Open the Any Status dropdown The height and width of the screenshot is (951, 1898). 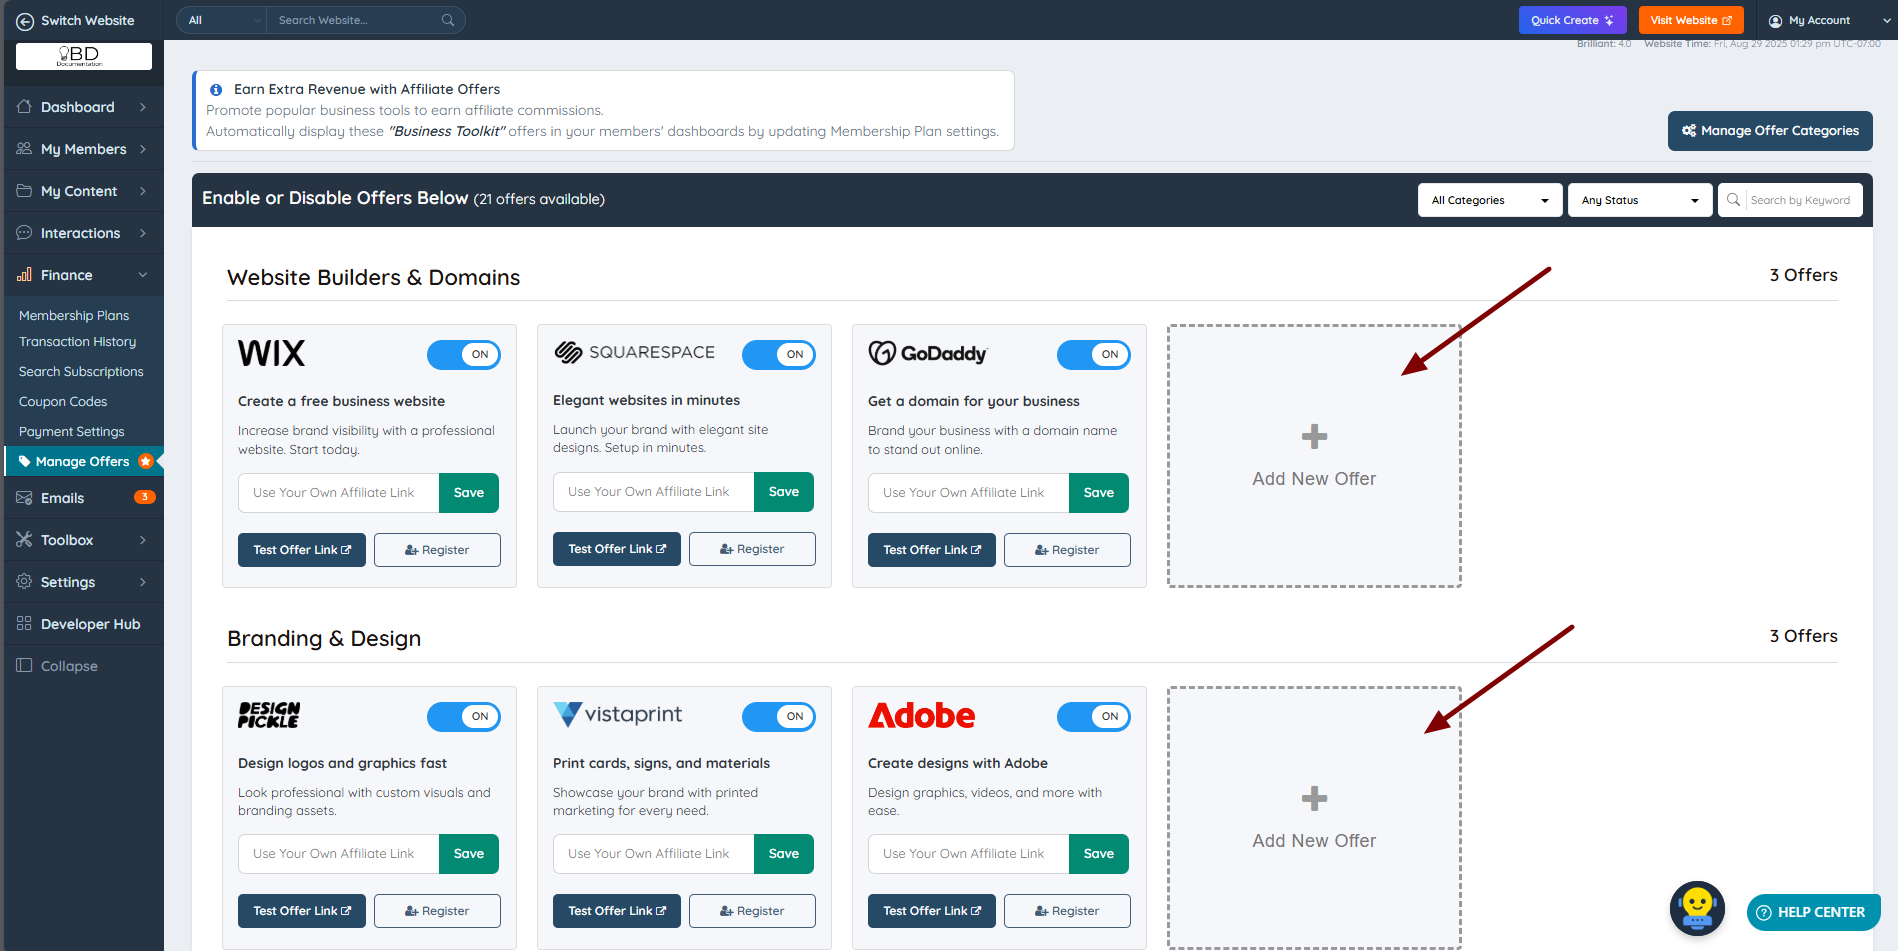pyautogui.click(x=1640, y=200)
